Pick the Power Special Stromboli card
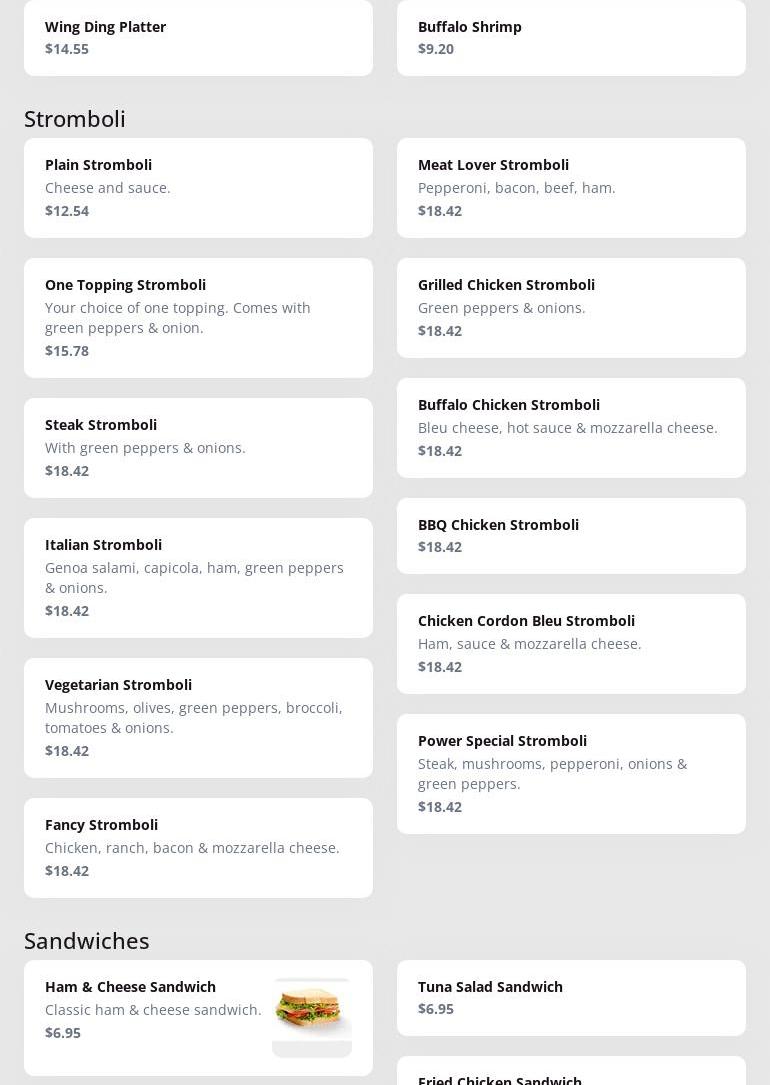 click(571, 774)
